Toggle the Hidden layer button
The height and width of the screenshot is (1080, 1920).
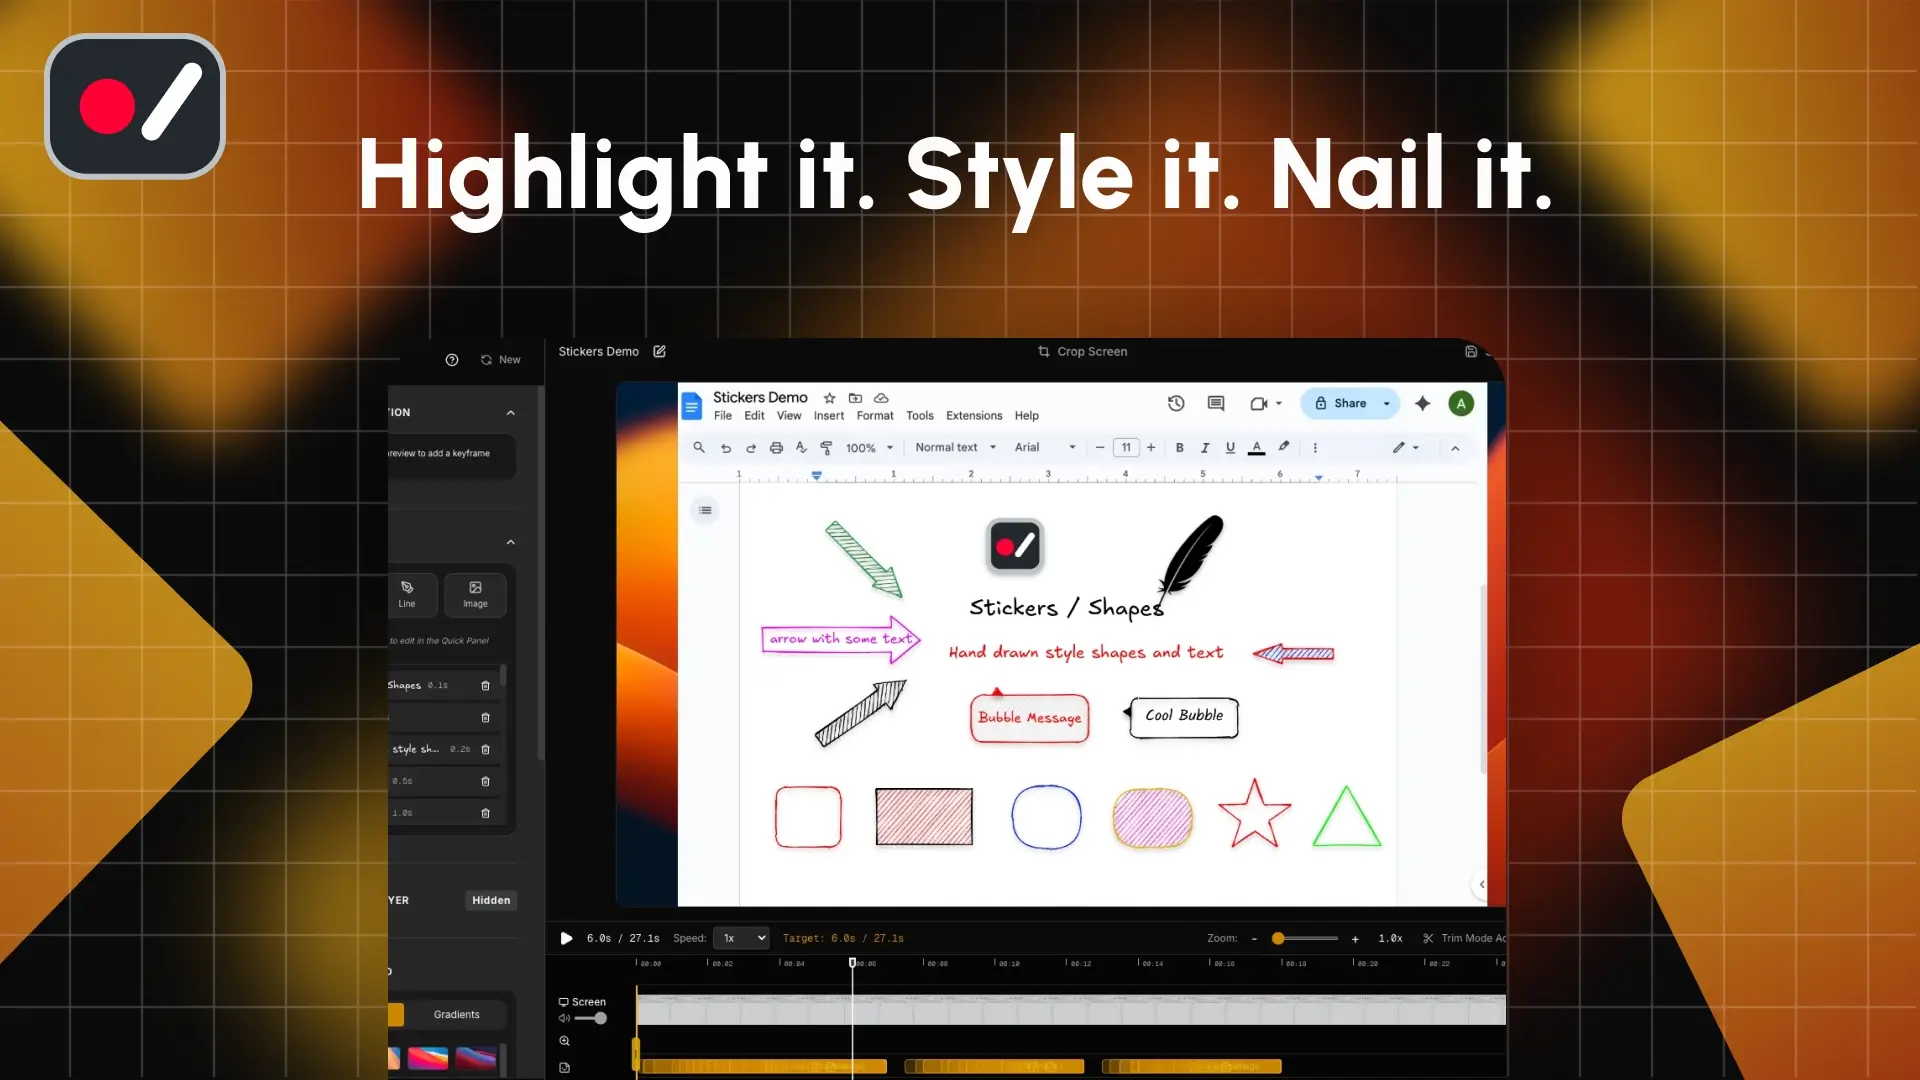pos(491,900)
